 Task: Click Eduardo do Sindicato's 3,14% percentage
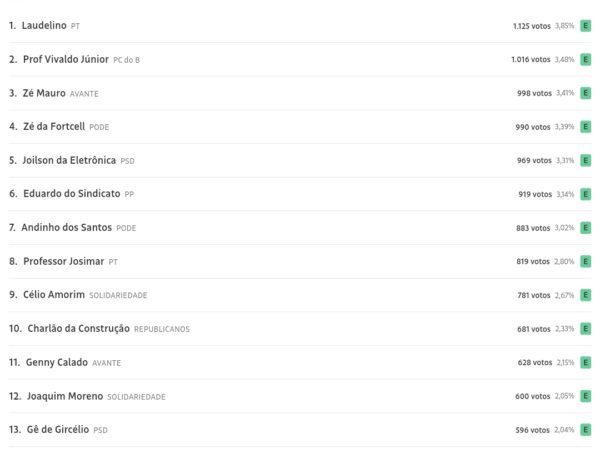[565, 194]
